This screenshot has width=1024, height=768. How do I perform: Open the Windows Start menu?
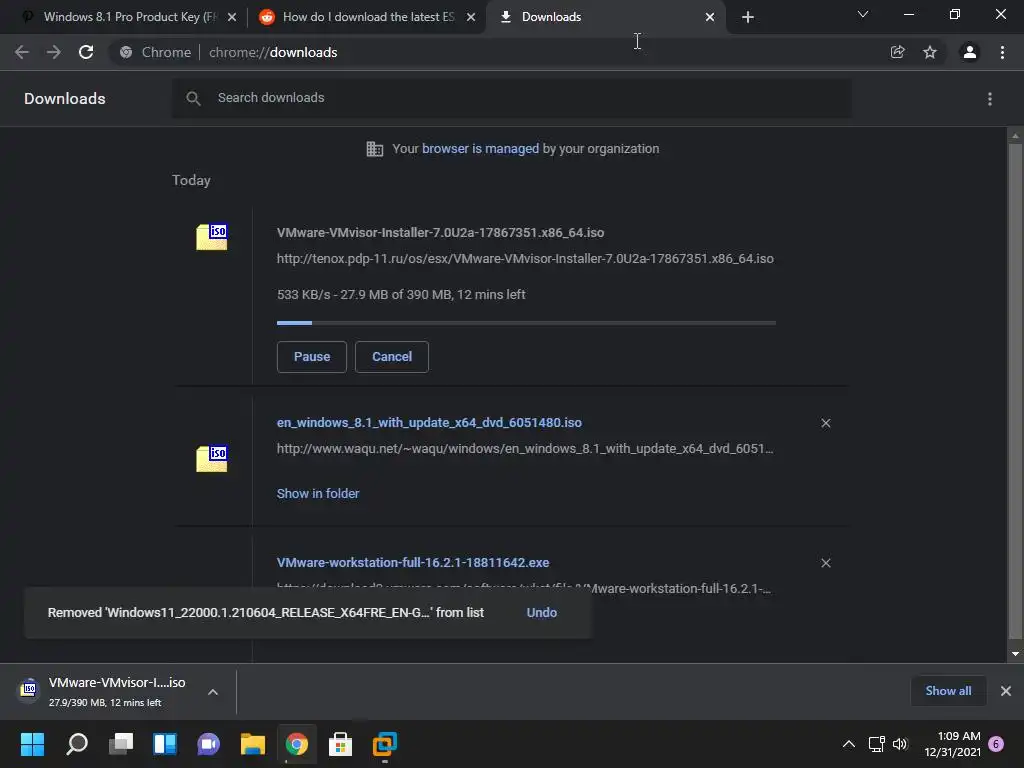tap(32, 744)
